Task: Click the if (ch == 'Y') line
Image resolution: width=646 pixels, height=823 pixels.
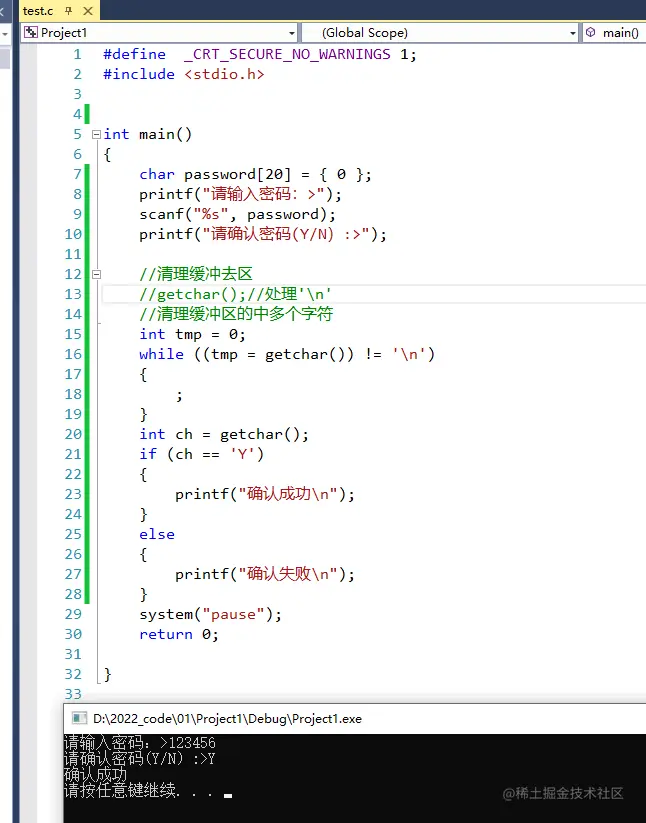Action: [x=202, y=454]
